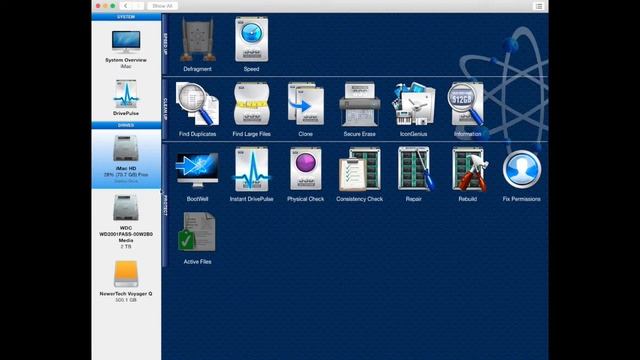Viewport: 640px width, 360px height.
Task: Select the NewerTech Voyager Q drive
Action: pos(126,281)
